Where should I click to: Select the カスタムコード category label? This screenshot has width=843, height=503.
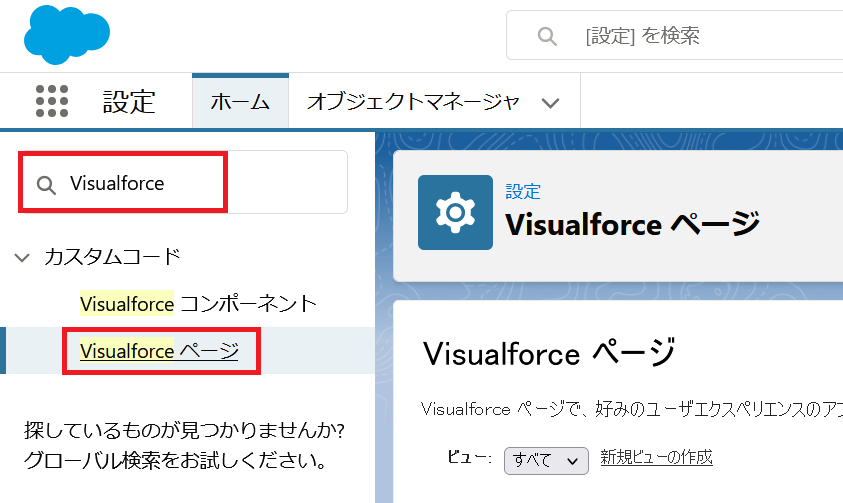pos(112,257)
